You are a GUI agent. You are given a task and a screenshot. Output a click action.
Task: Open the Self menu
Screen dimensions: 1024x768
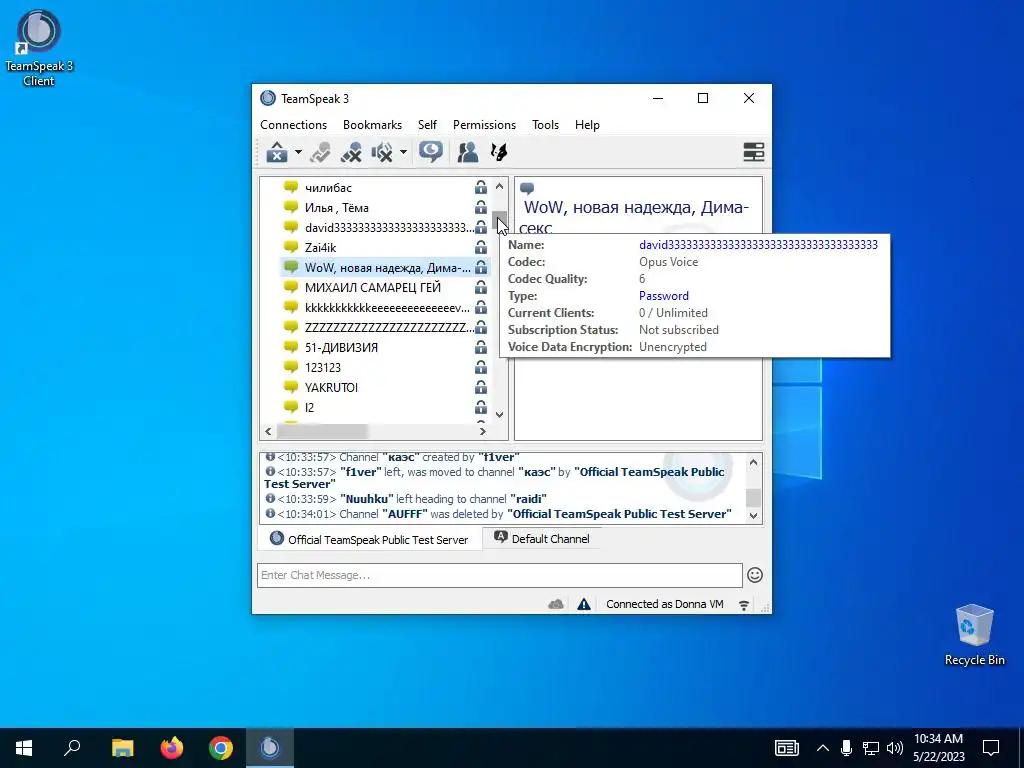point(427,125)
